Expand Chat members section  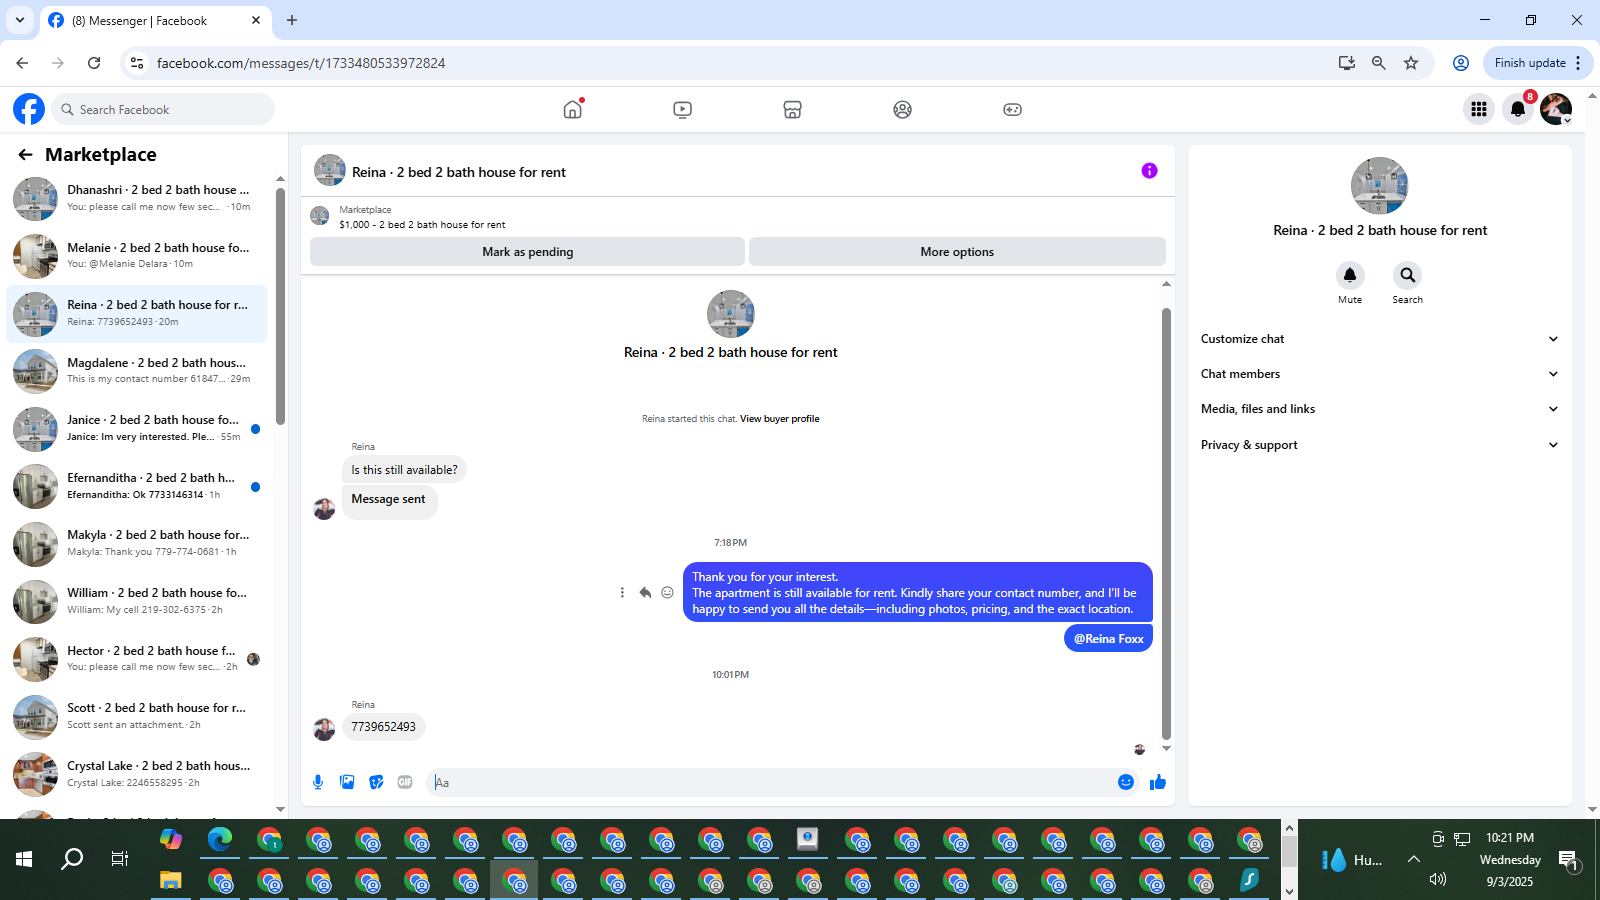[x=1380, y=374]
